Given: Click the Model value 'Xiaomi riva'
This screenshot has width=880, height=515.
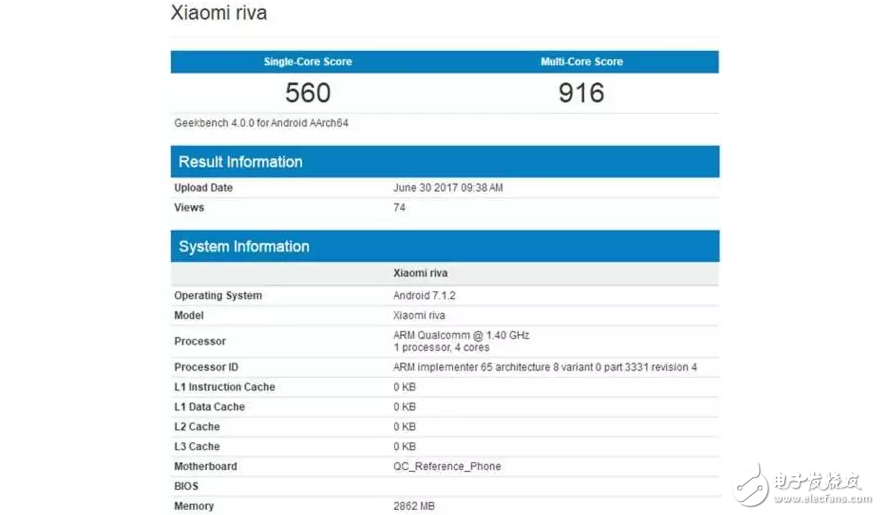Looking at the screenshot, I should [419, 315].
